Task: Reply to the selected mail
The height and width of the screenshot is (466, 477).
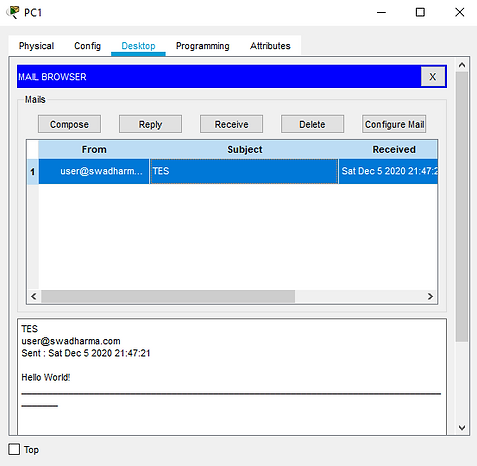Action: click(x=150, y=124)
